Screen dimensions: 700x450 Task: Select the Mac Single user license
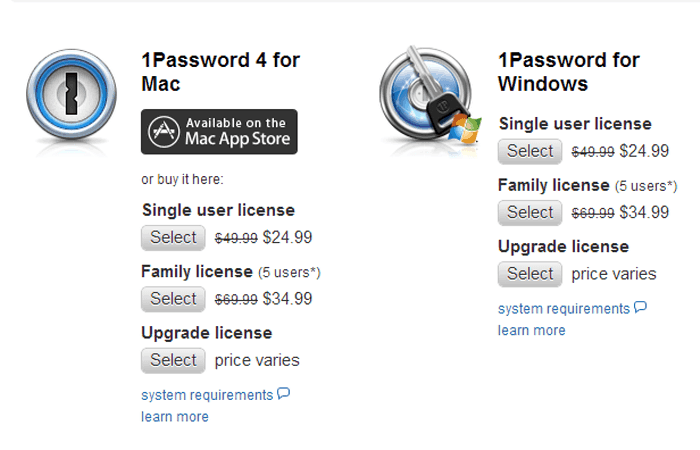pyautogui.click(x=173, y=237)
